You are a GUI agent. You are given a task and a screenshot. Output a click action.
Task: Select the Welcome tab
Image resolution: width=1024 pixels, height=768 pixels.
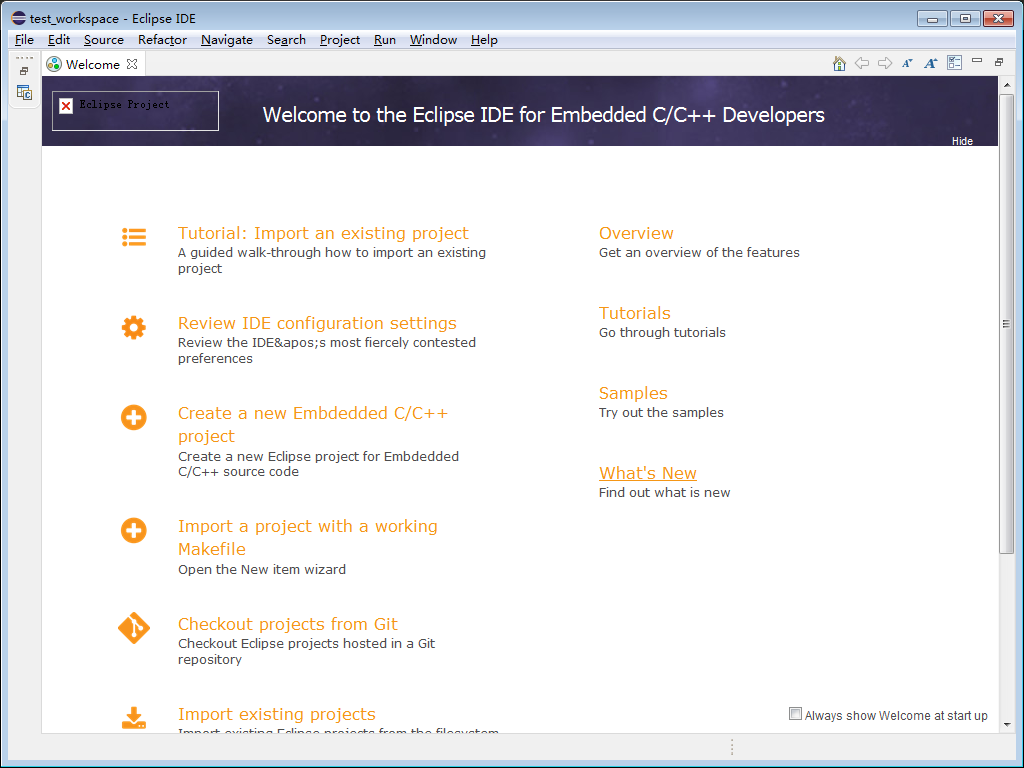click(x=93, y=64)
